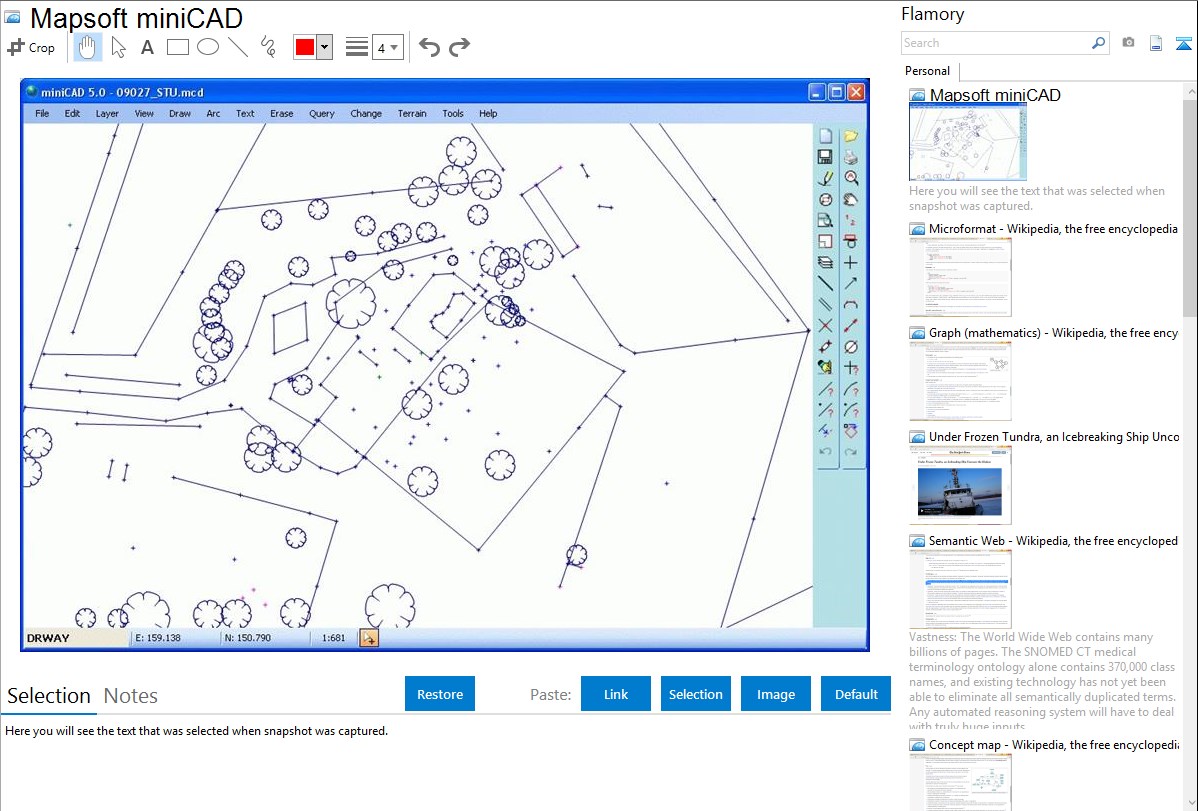Select the double parallel line tool in miniCAD
Screen dimensions: 1198x811
pos(825,304)
